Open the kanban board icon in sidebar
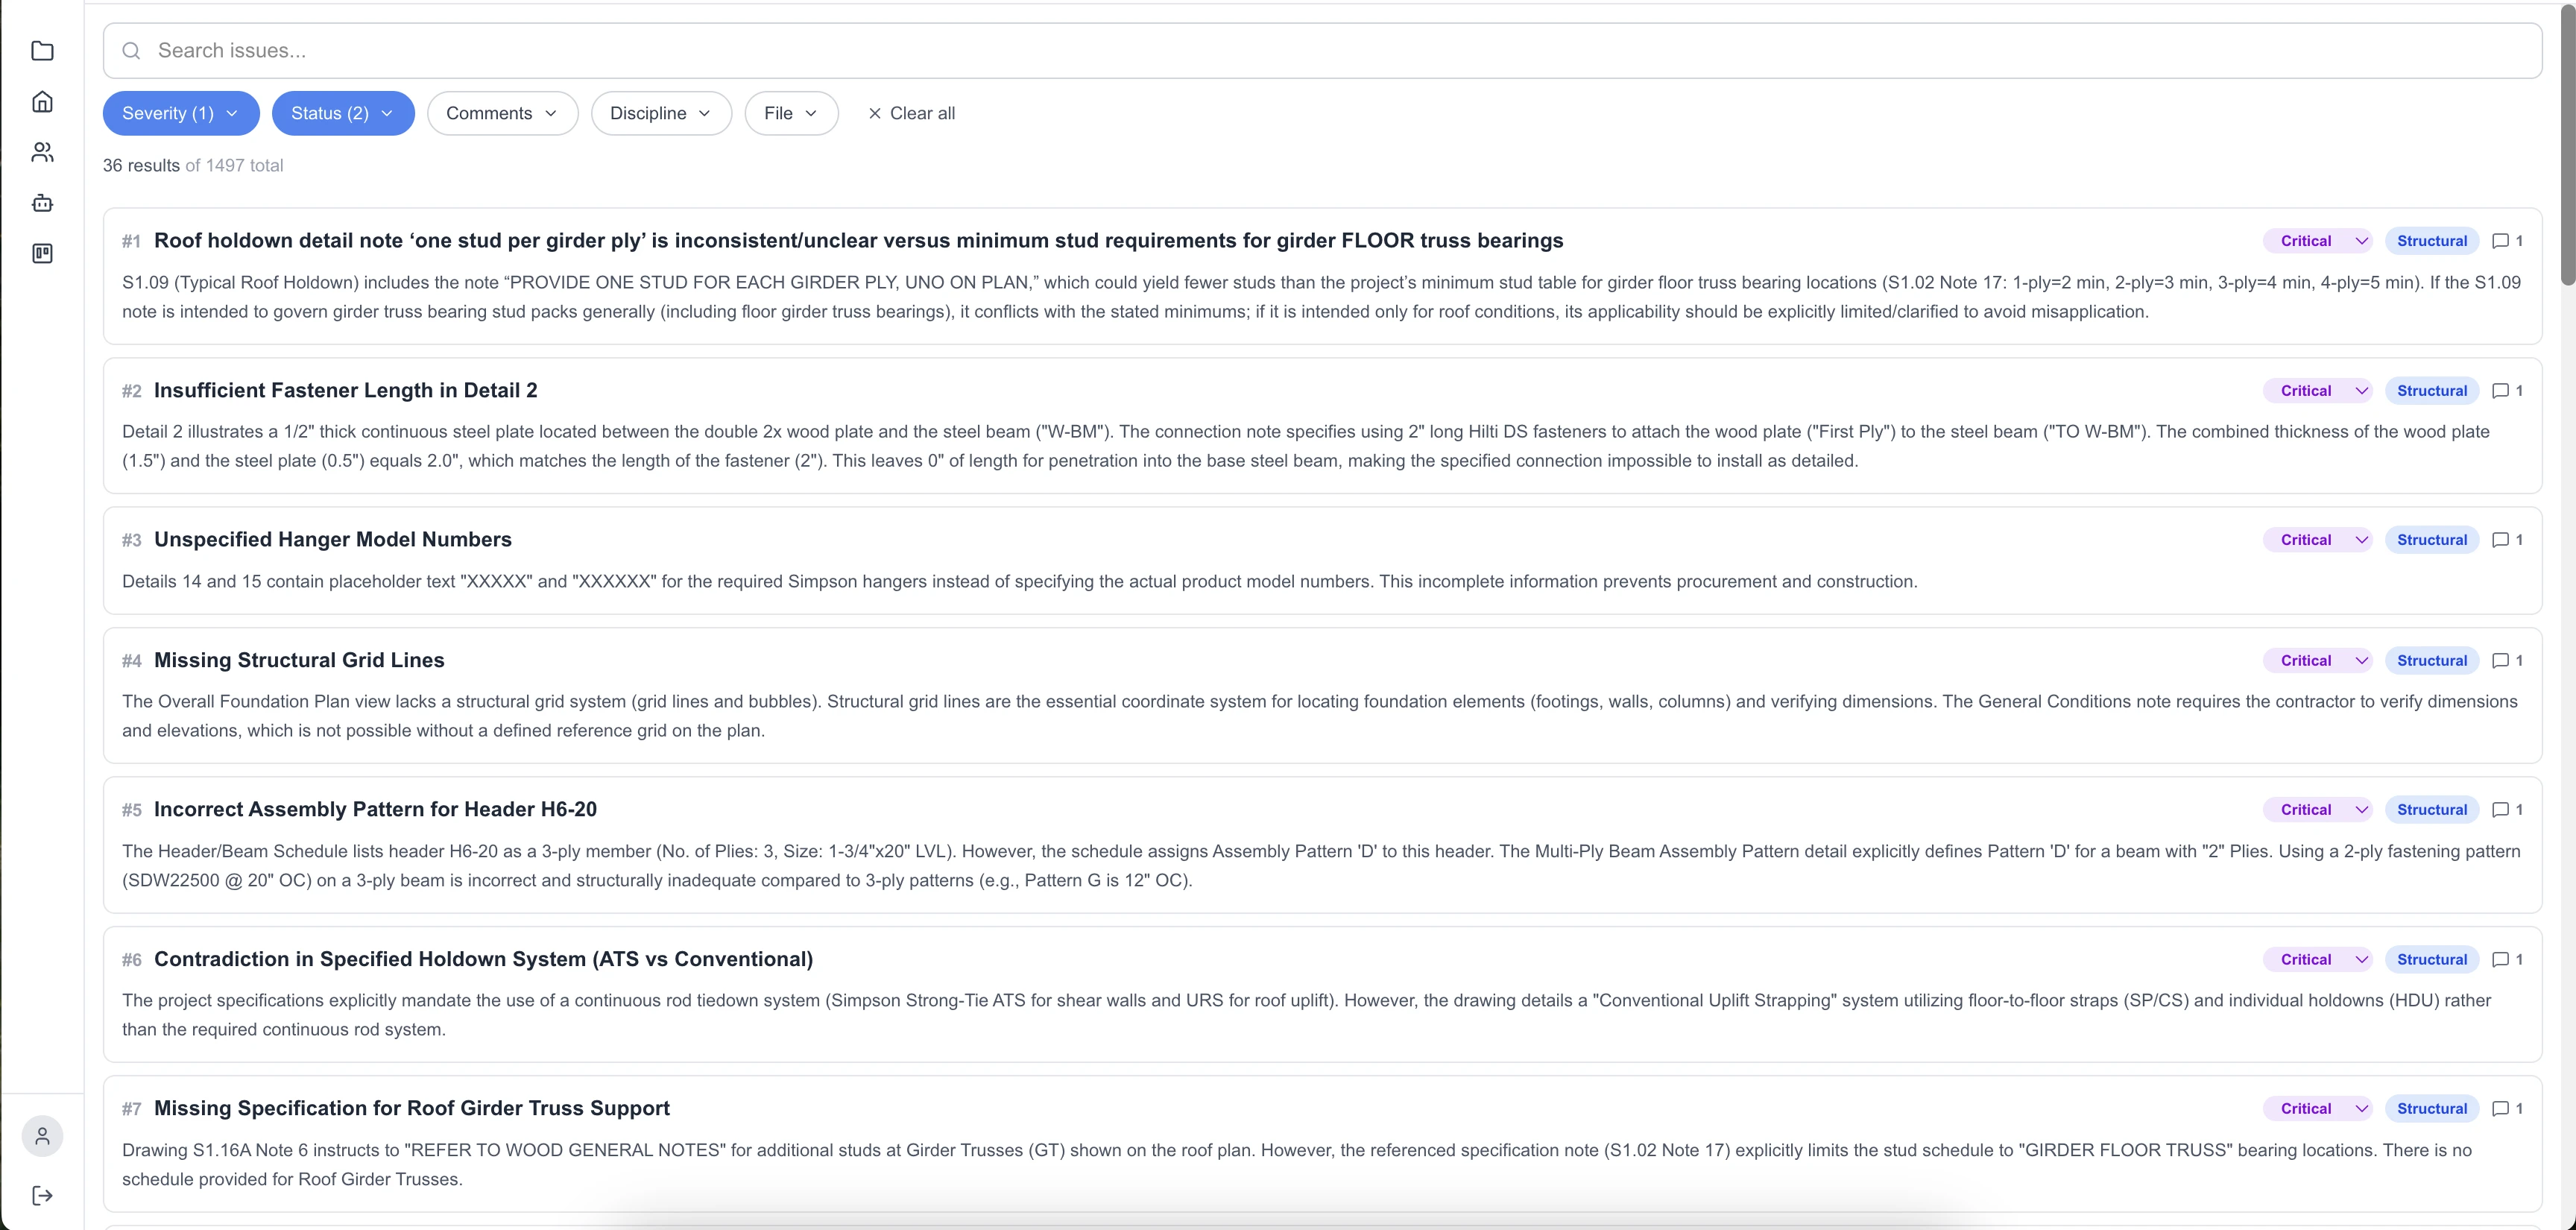 pos(42,254)
